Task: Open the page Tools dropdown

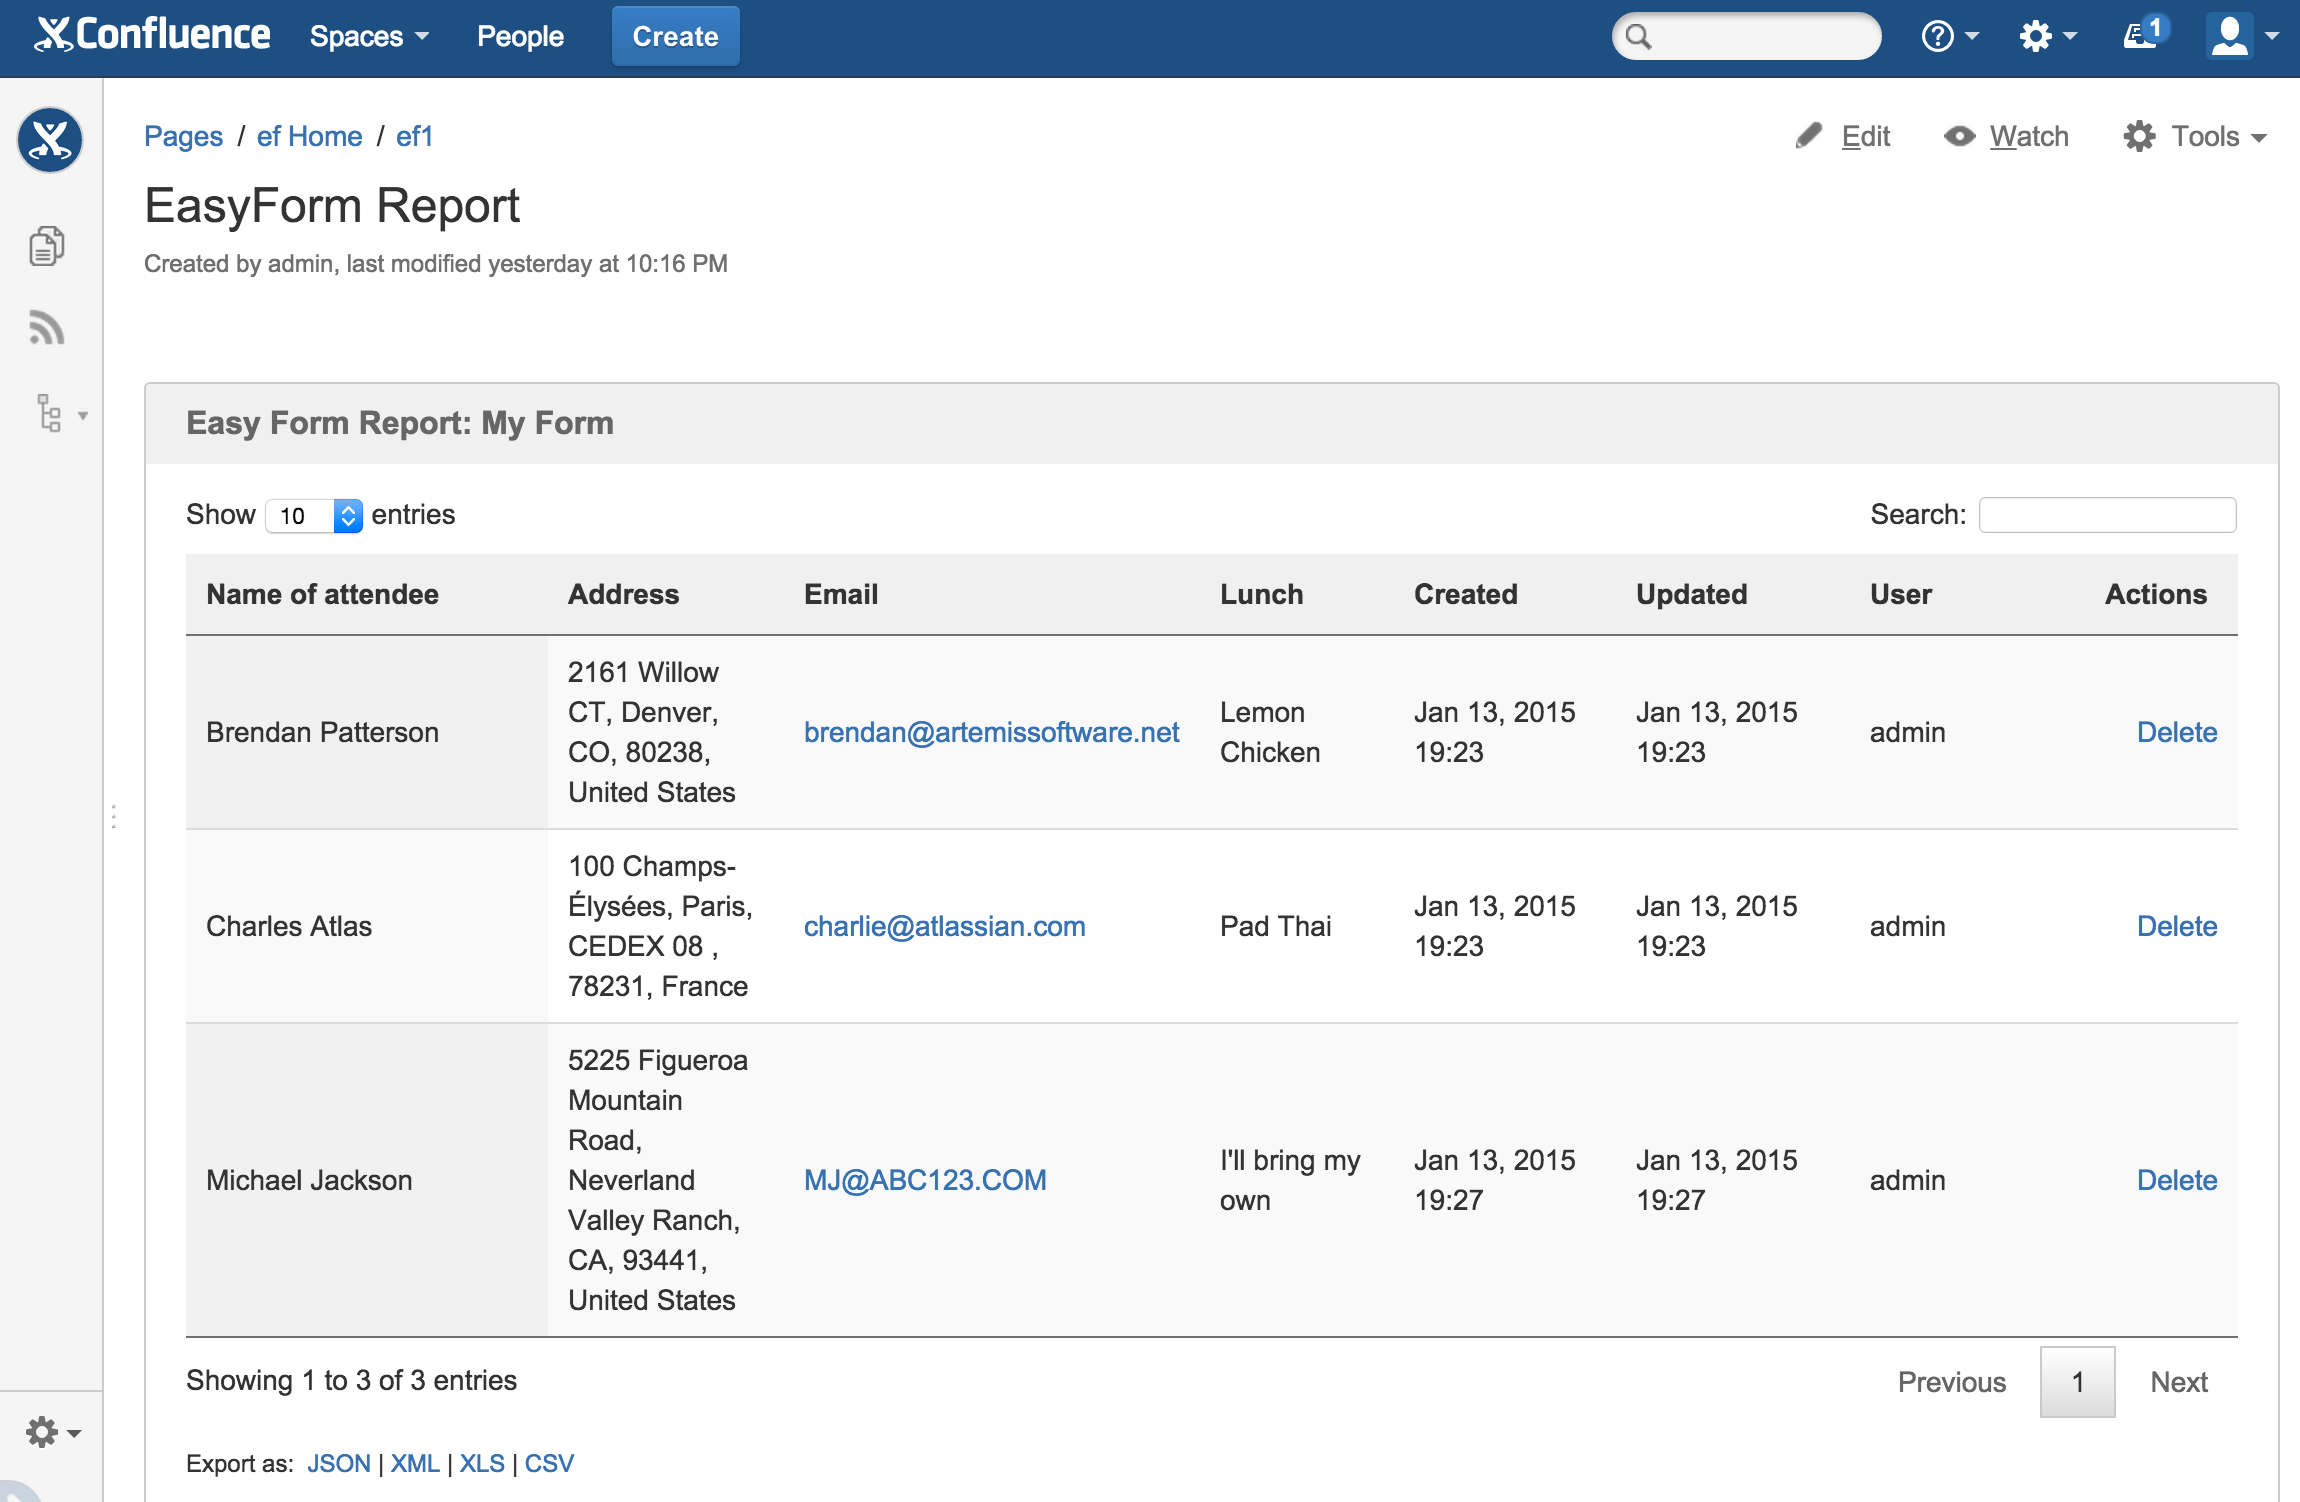Action: click(2195, 136)
